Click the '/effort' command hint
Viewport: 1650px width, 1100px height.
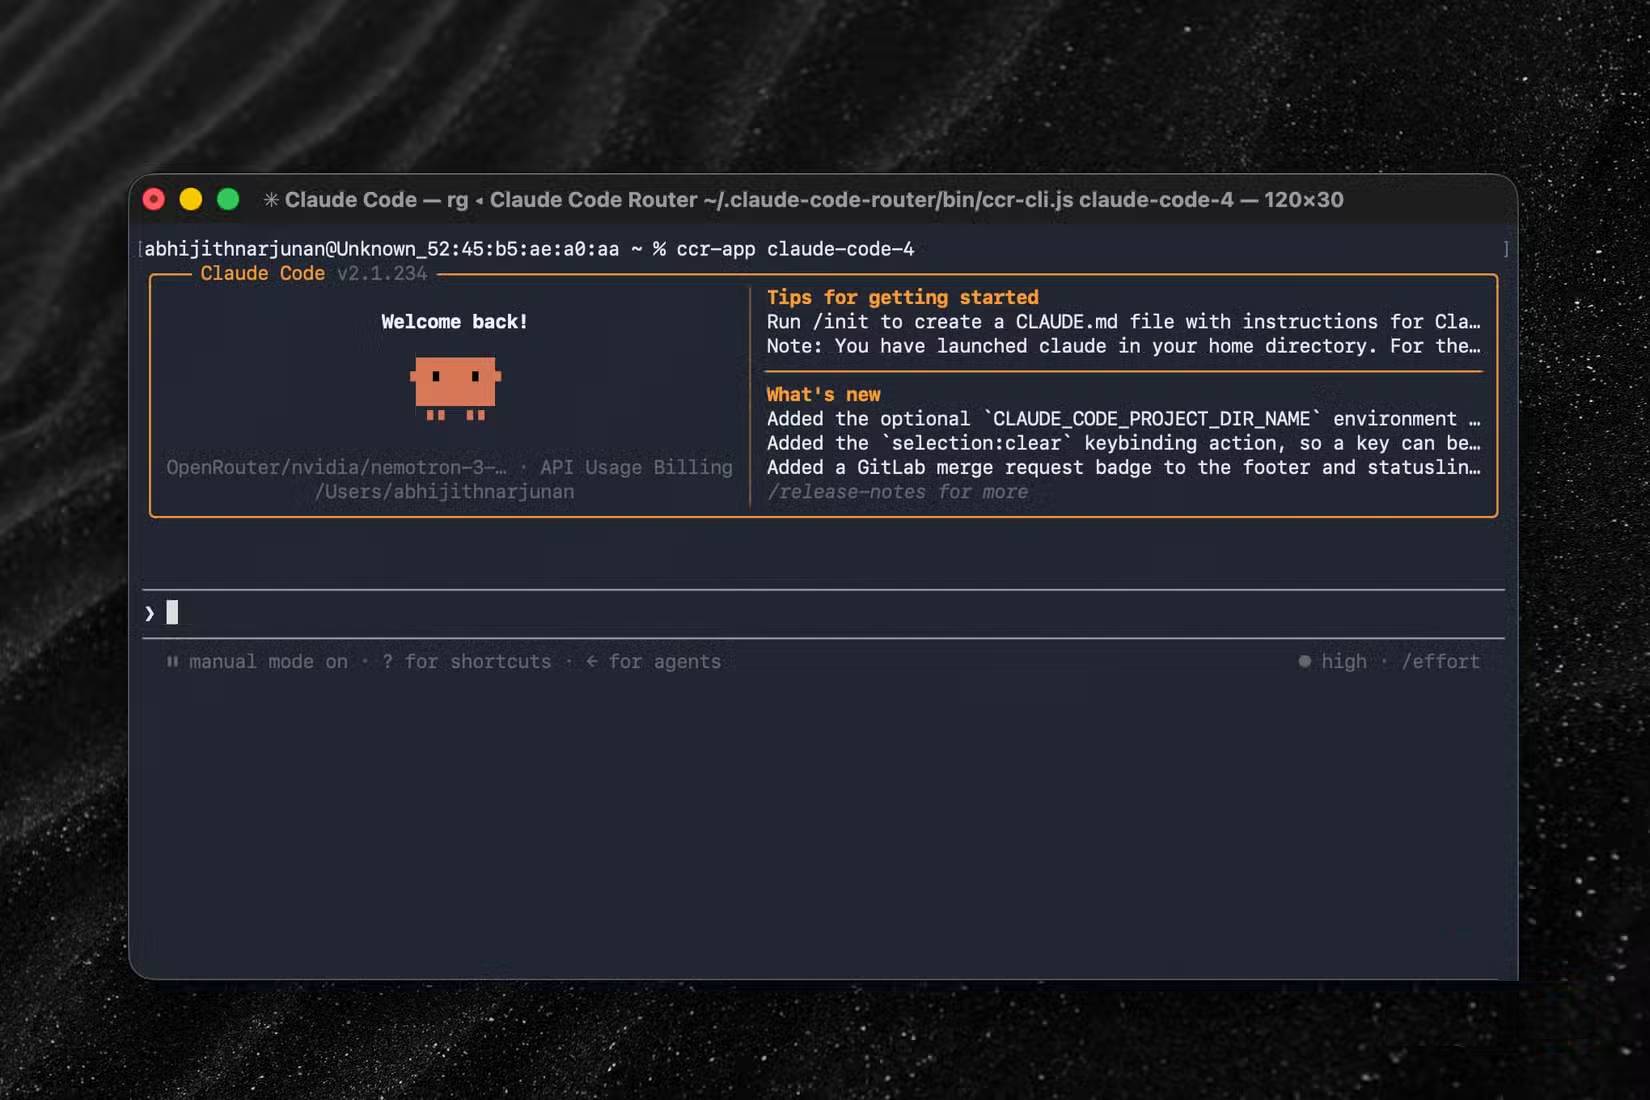[x=1440, y=661]
